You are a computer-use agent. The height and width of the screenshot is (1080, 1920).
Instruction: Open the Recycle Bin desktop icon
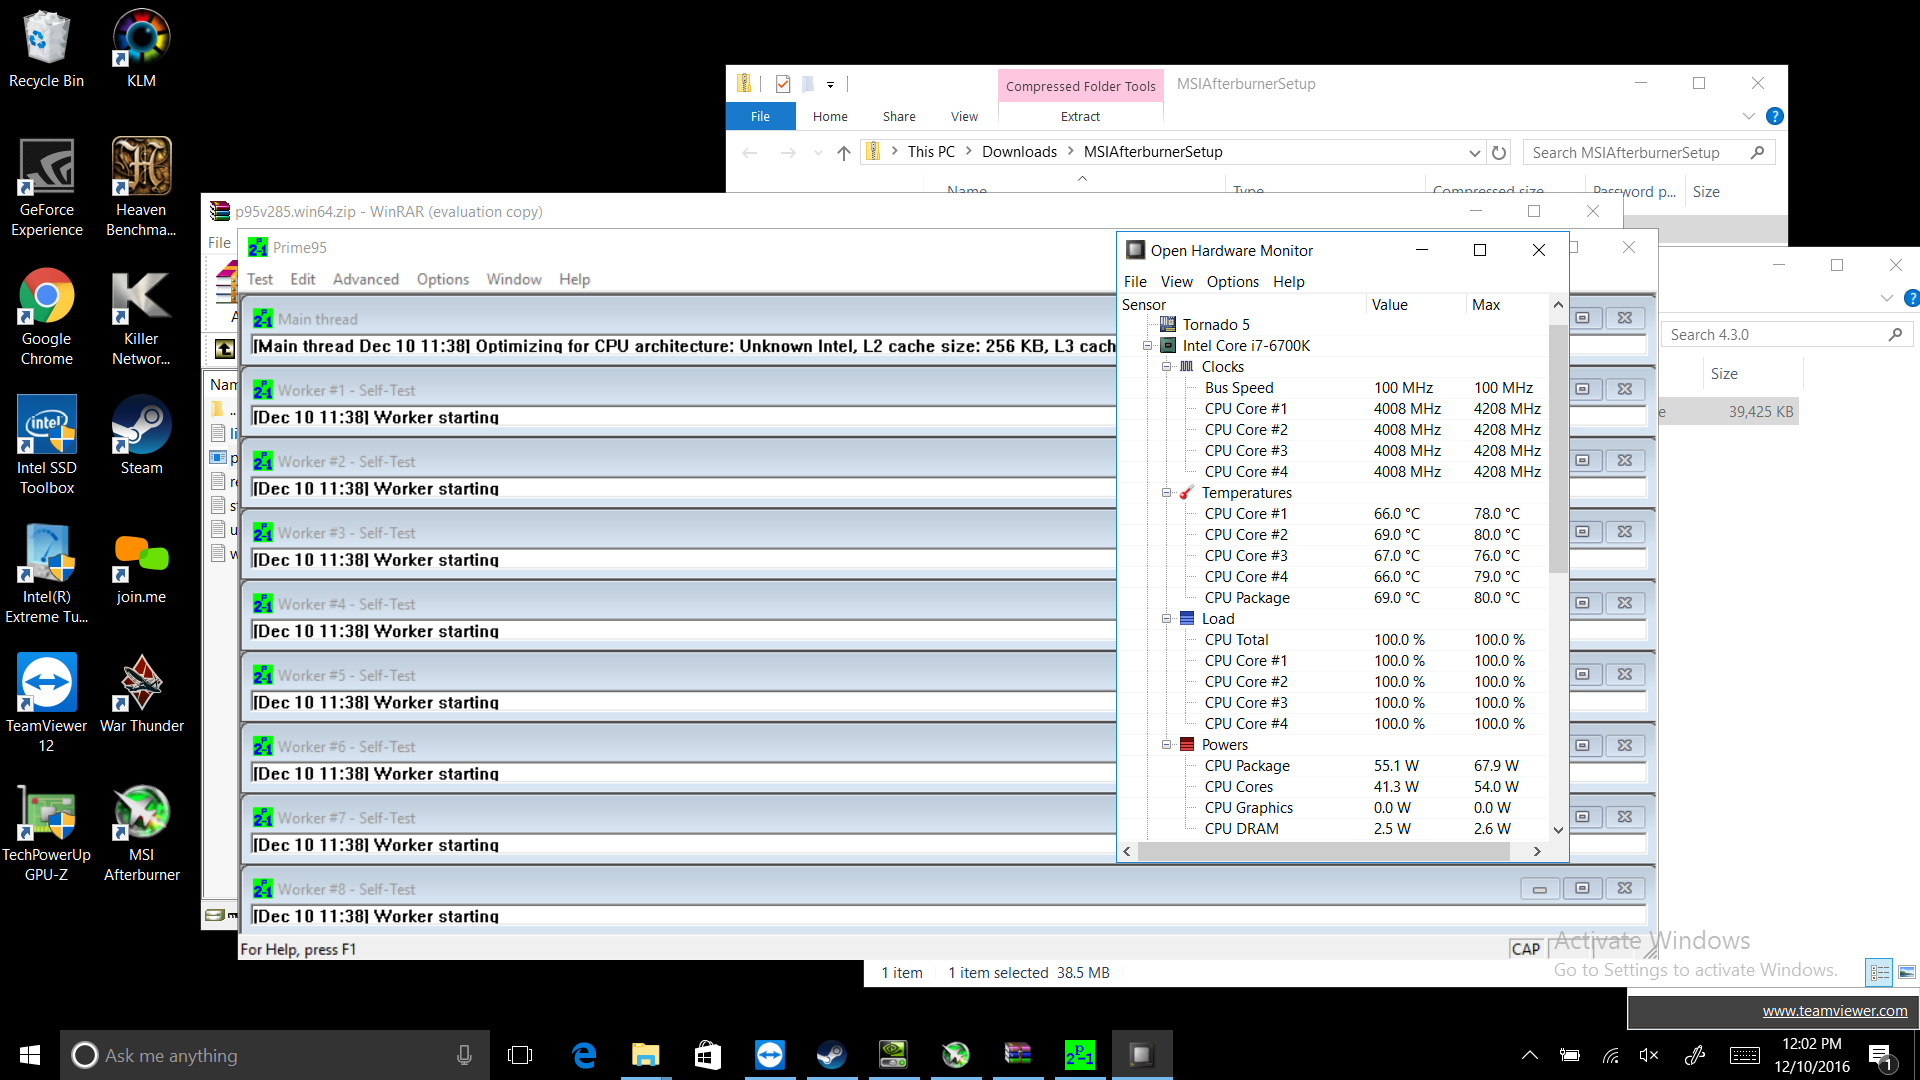tap(46, 50)
